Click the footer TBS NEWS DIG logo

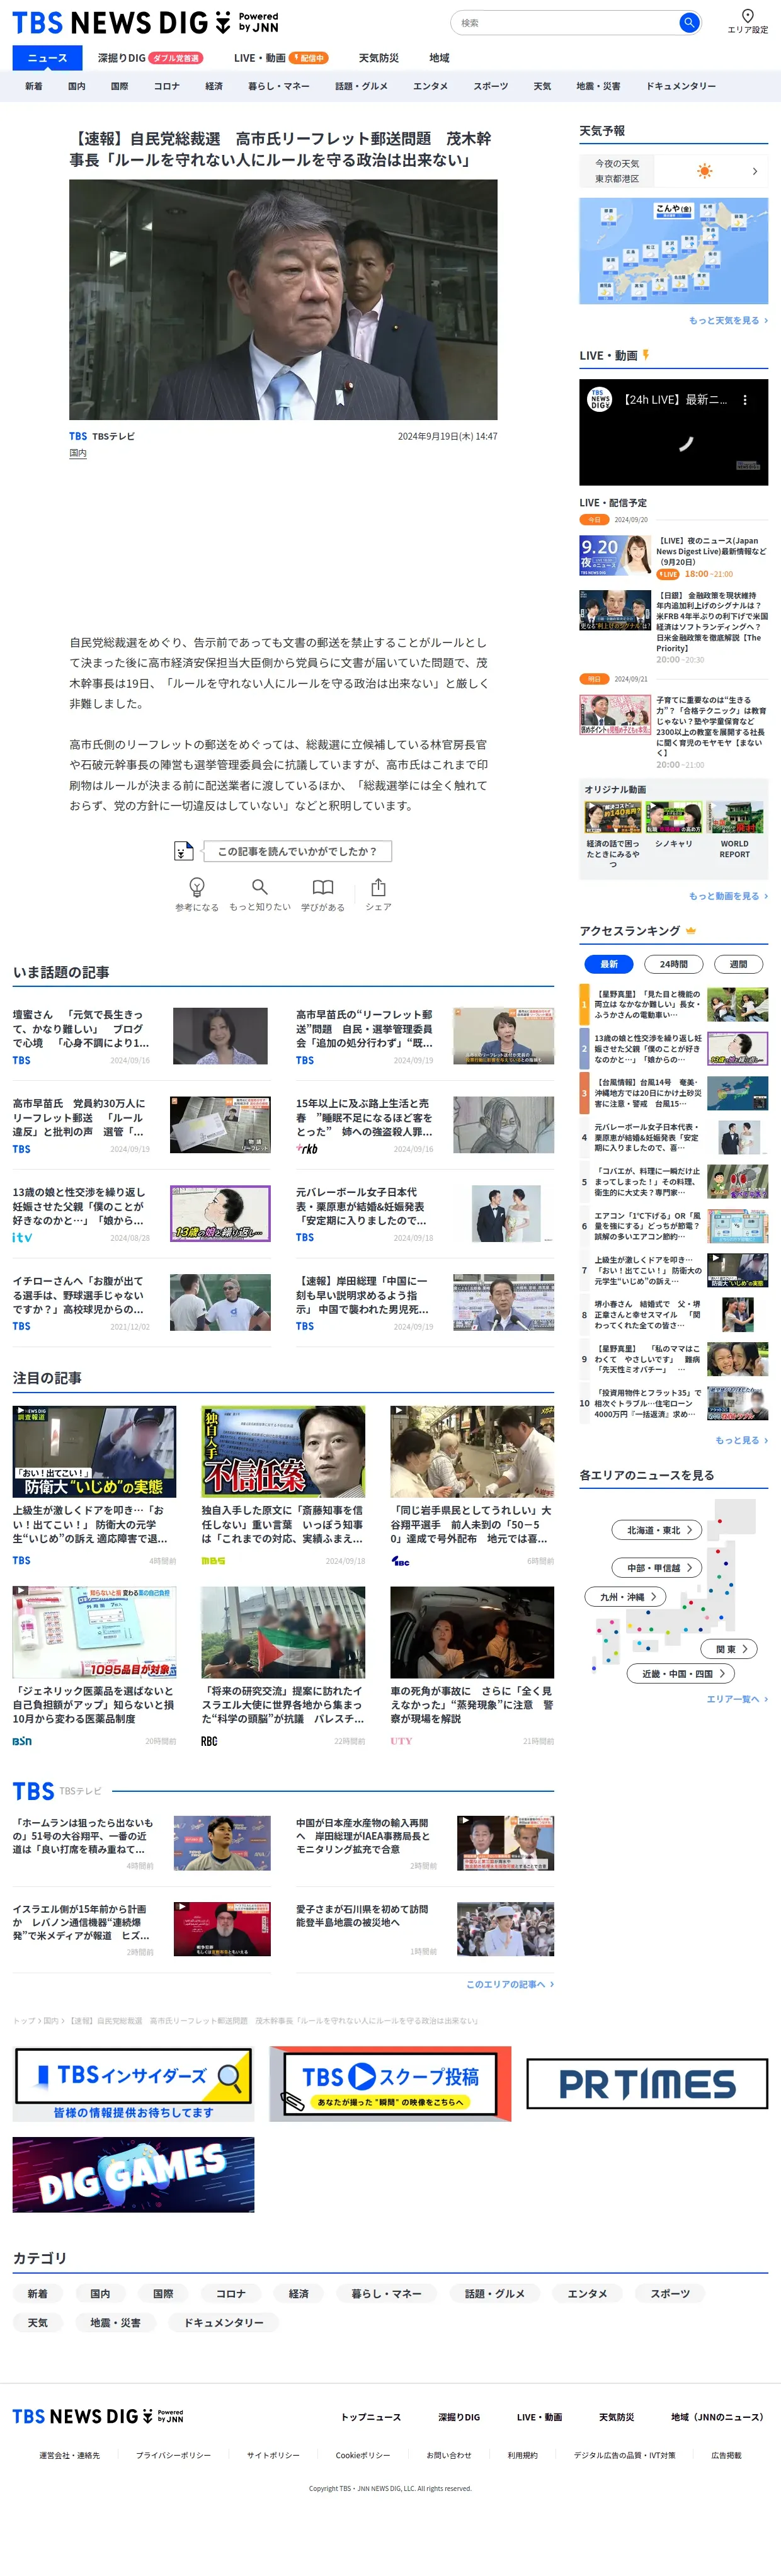[98, 2415]
